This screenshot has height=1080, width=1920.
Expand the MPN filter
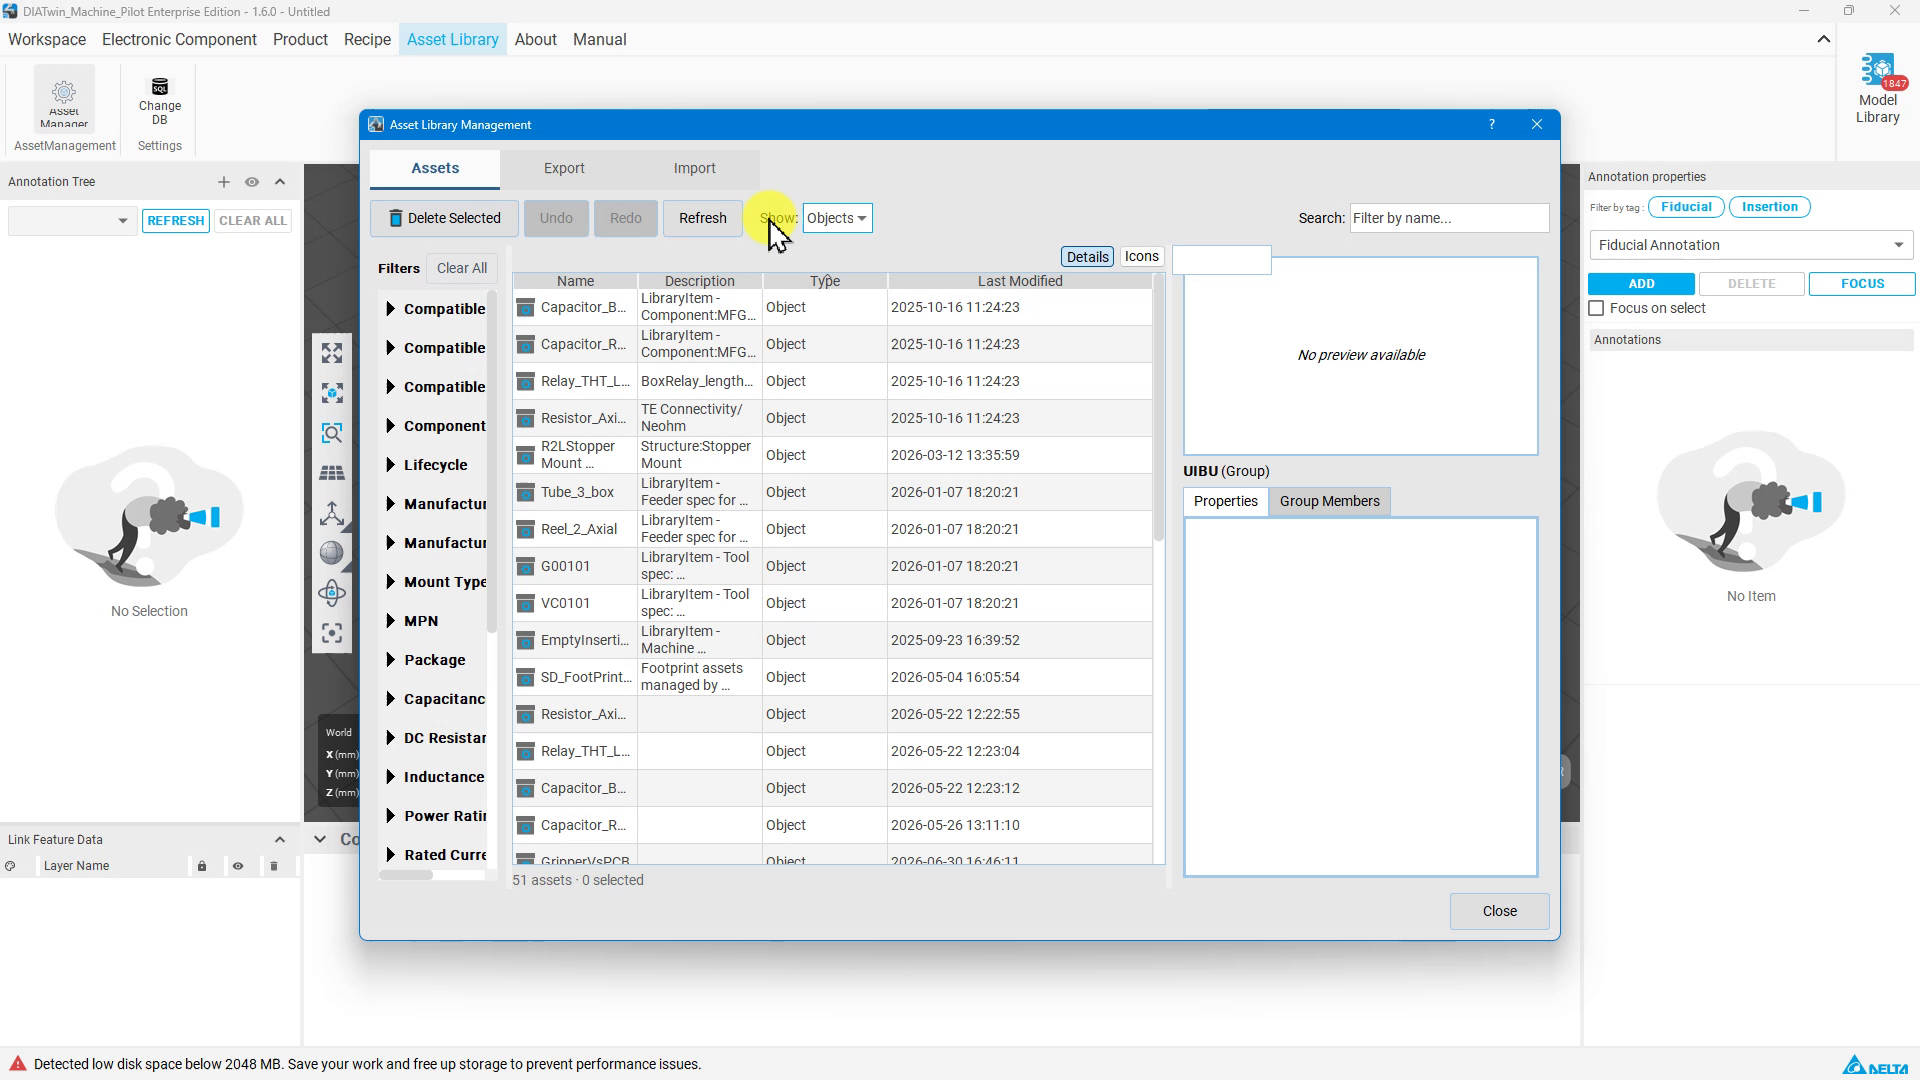(x=390, y=621)
